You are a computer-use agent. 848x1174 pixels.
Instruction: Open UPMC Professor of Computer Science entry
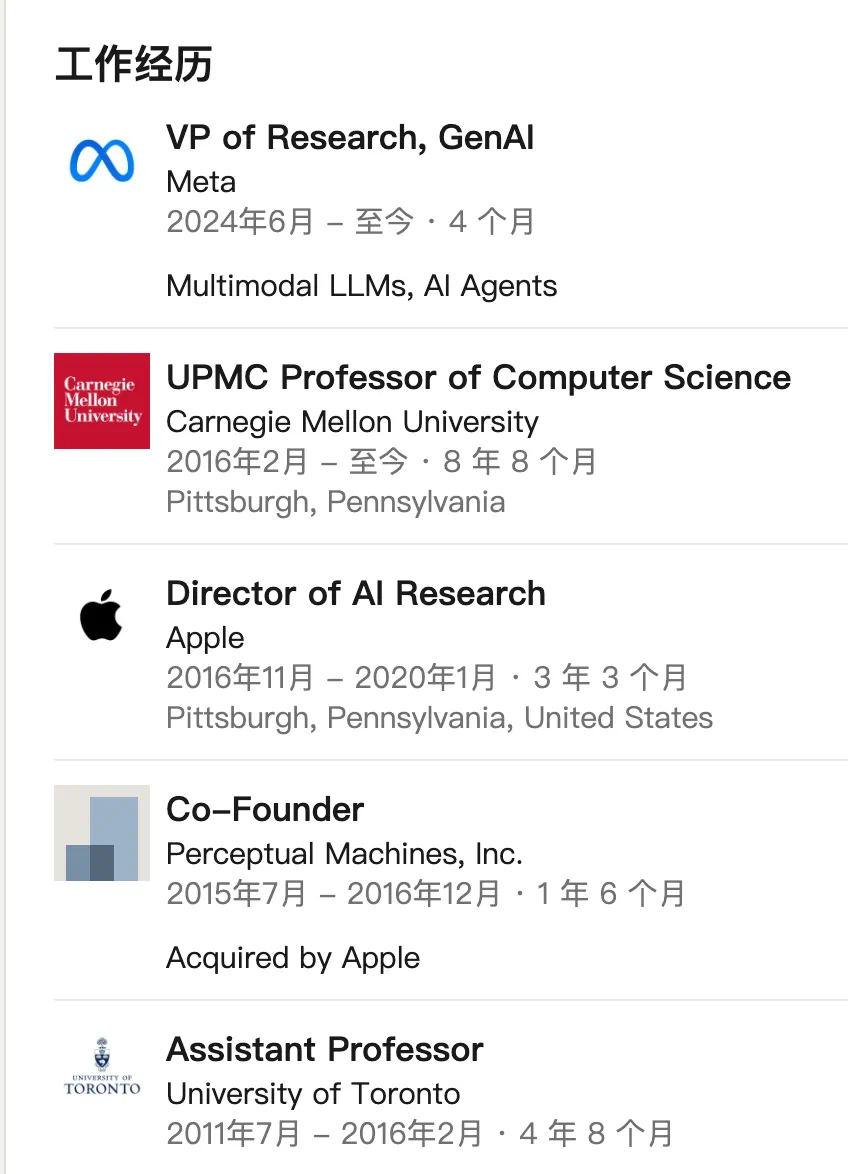pos(478,378)
